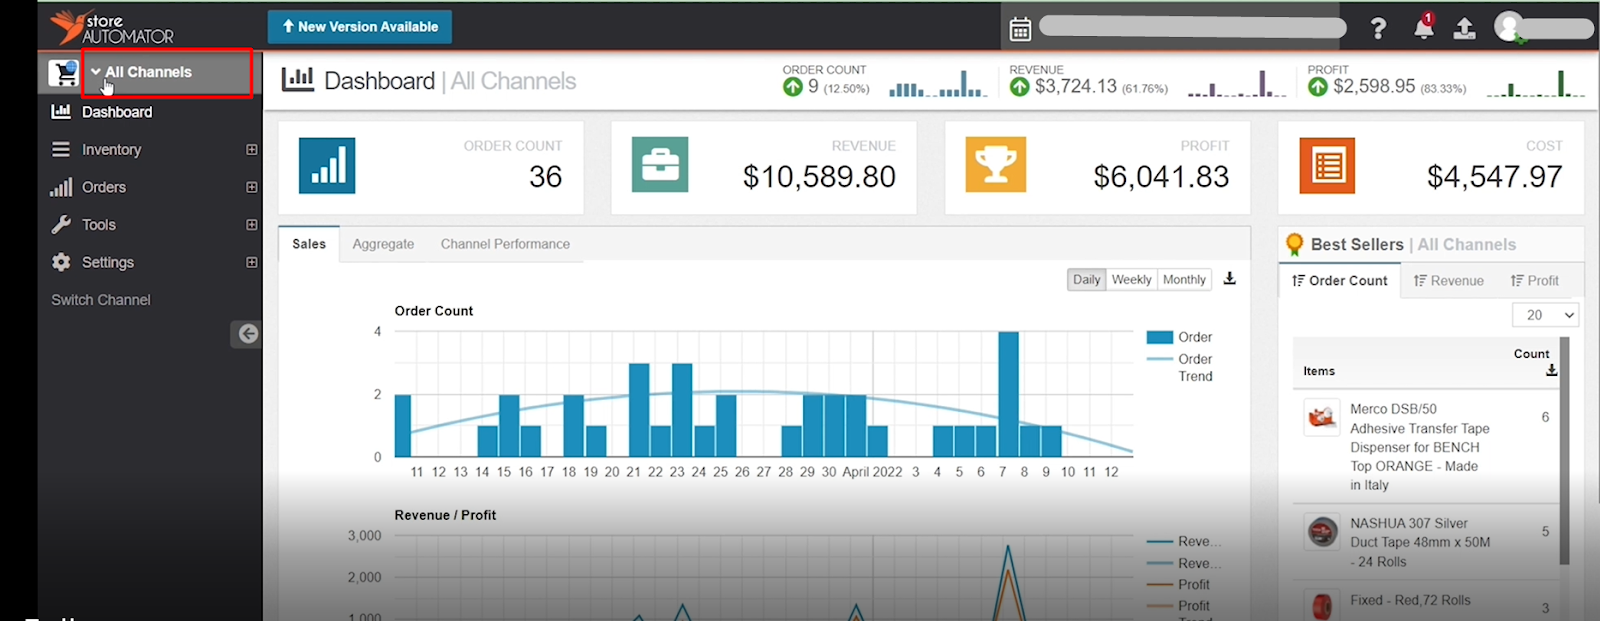Open the All Channels dropdown

(x=167, y=72)
